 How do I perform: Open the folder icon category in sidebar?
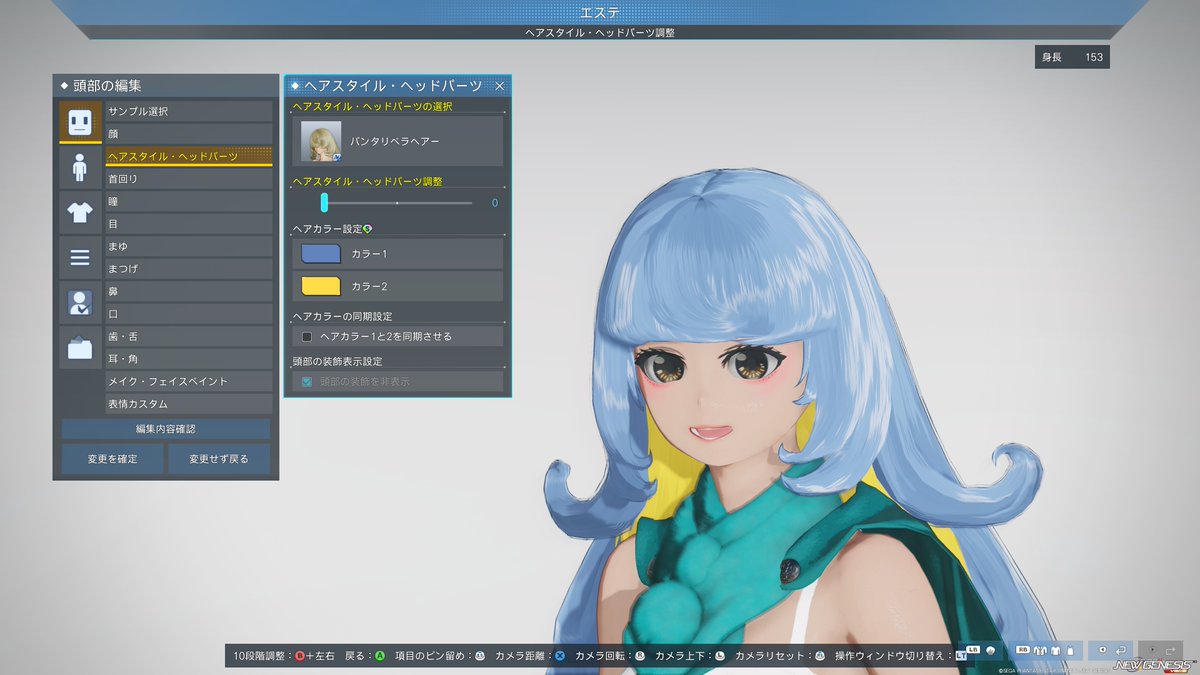pyautogui.click(x=80, y=348)
